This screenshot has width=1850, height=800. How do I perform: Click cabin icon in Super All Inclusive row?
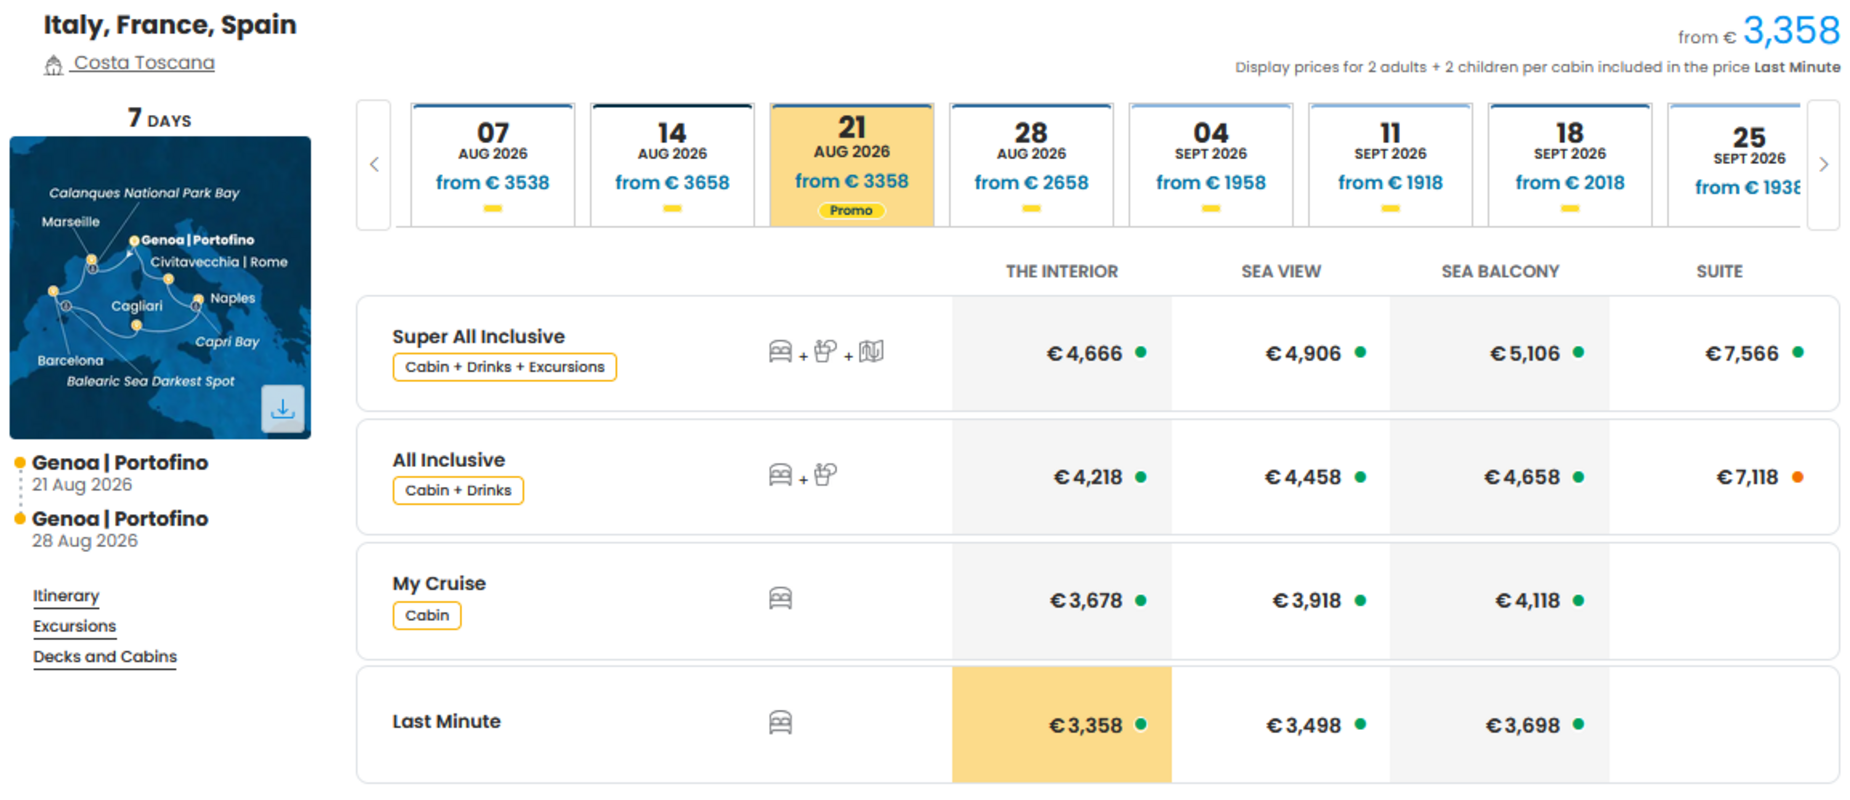coord(780,352)
